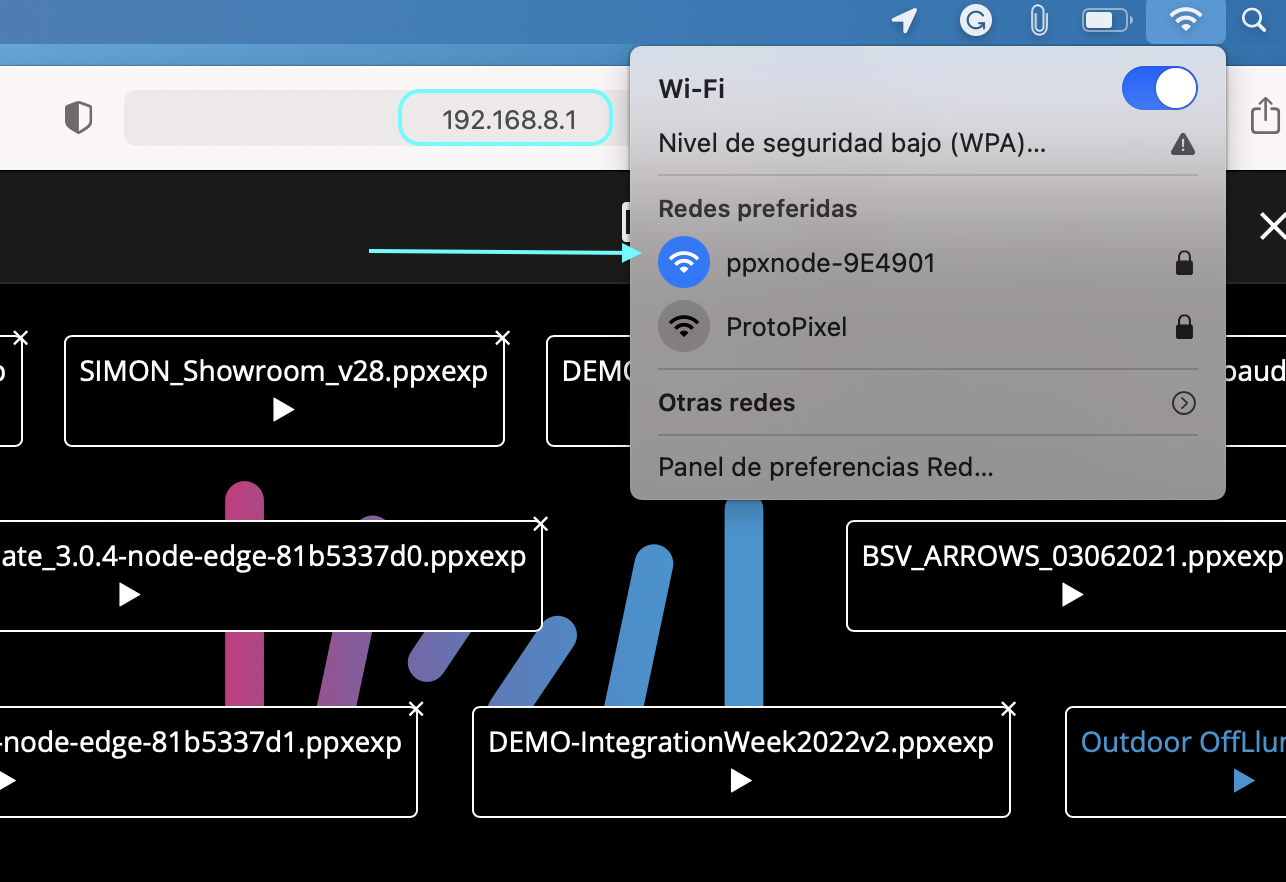
Task: Open Panel de preferencias Red
Action: [x=825, y=467]
